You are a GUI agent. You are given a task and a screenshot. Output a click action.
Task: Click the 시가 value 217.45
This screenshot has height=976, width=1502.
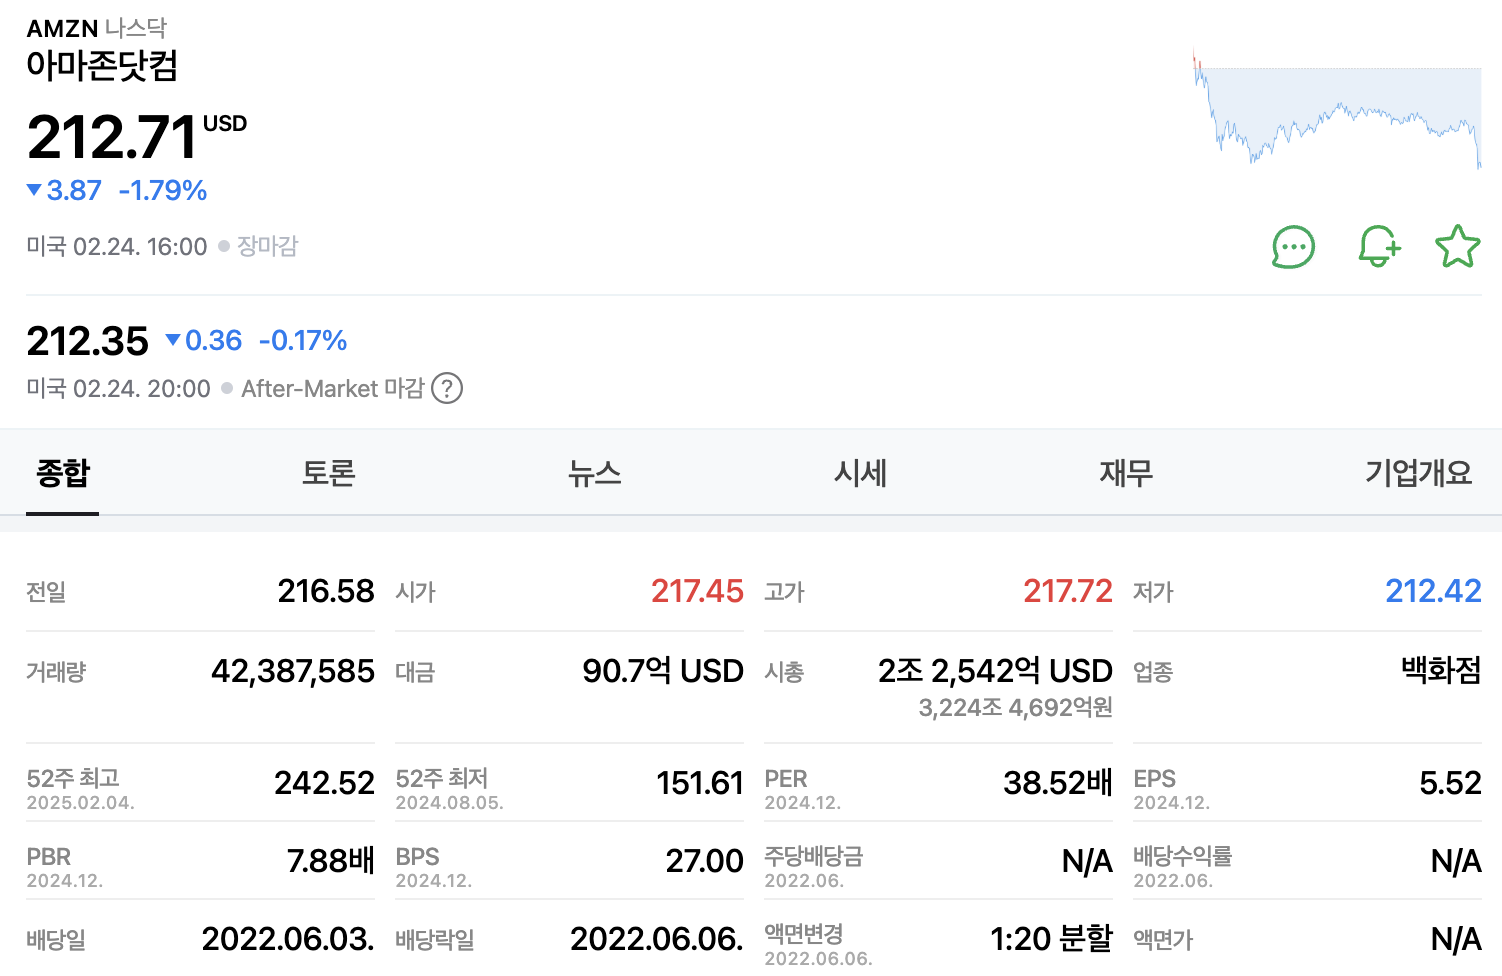[x=697, y=591]
